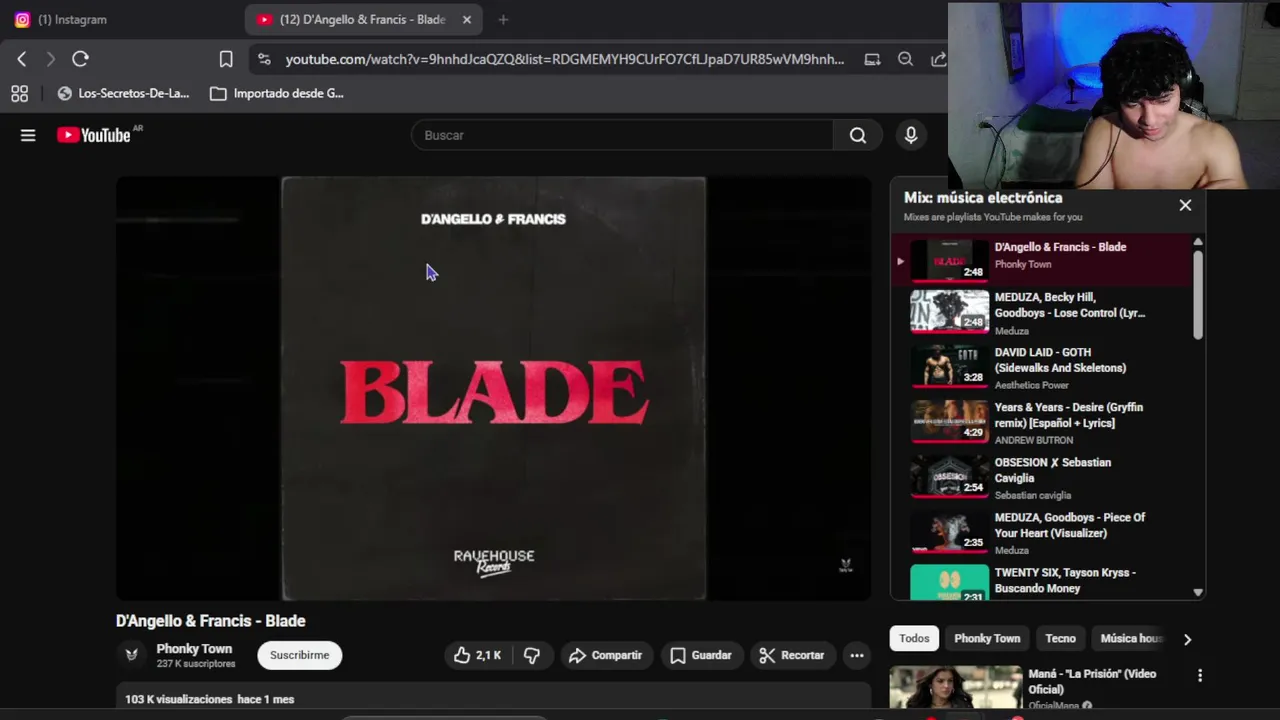Click the Suscribirme button
Screen dimensions: 1280x720
coord(299,655)
